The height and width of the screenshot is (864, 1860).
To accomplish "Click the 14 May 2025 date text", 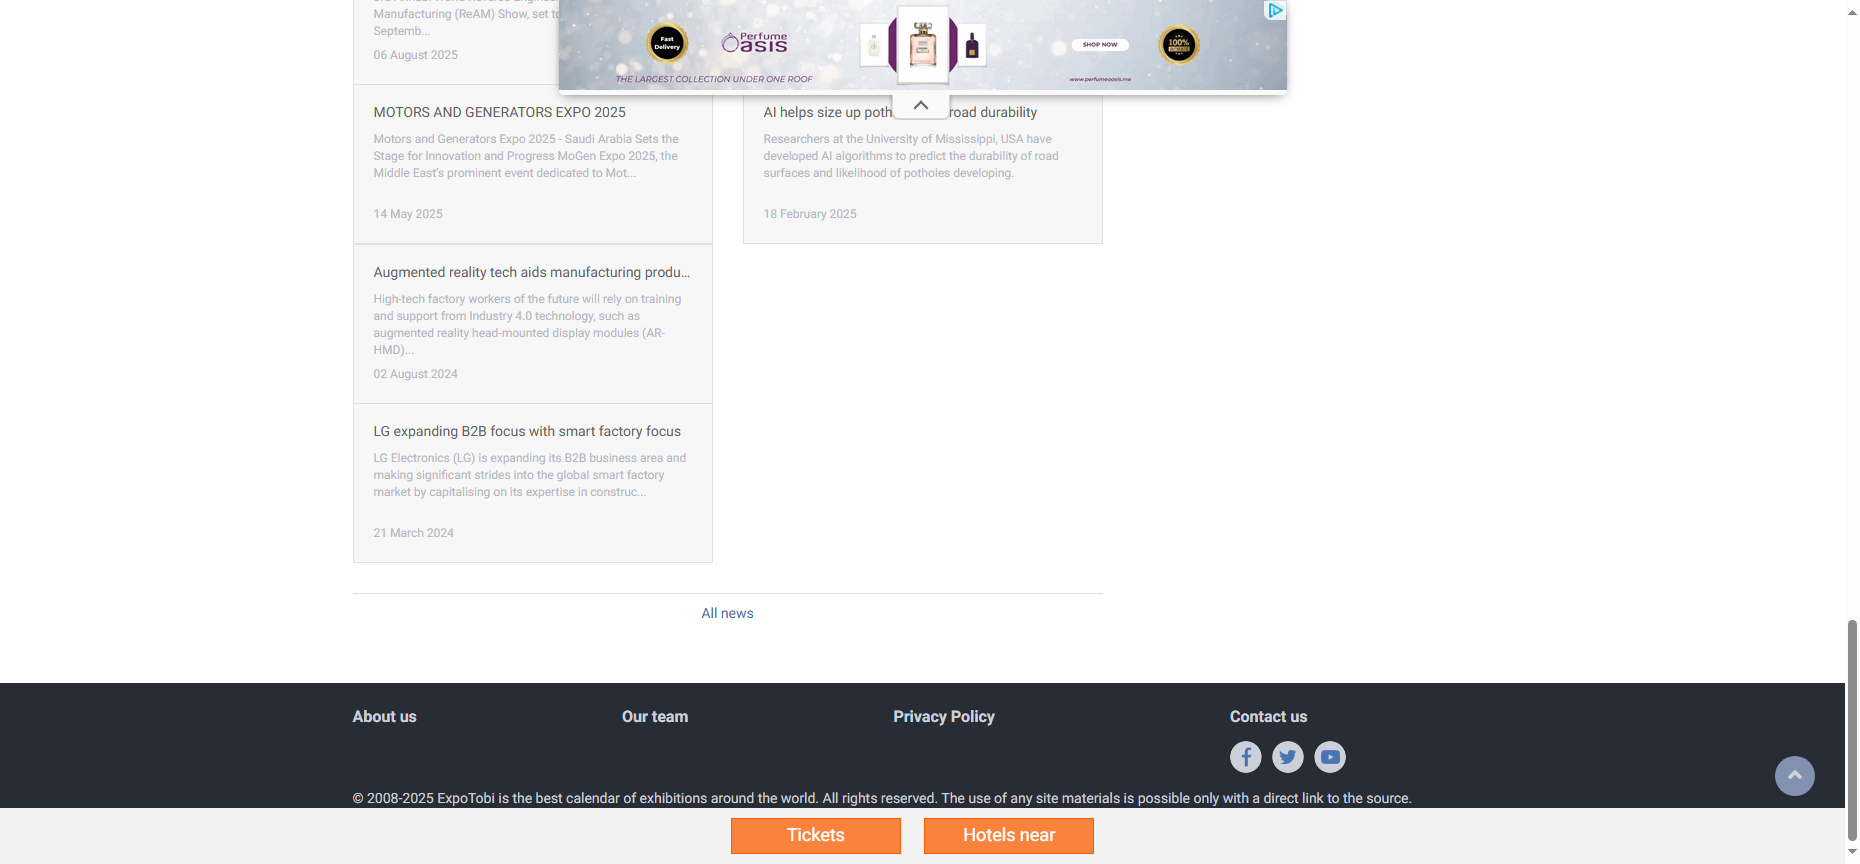I will [x=408, y=214].
